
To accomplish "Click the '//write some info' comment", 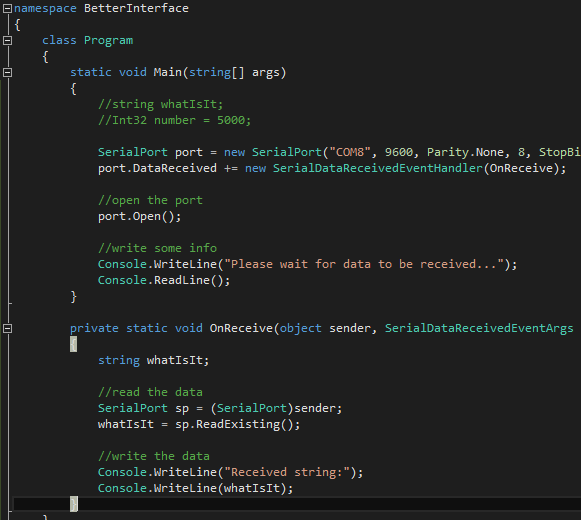I will point(157,248).
